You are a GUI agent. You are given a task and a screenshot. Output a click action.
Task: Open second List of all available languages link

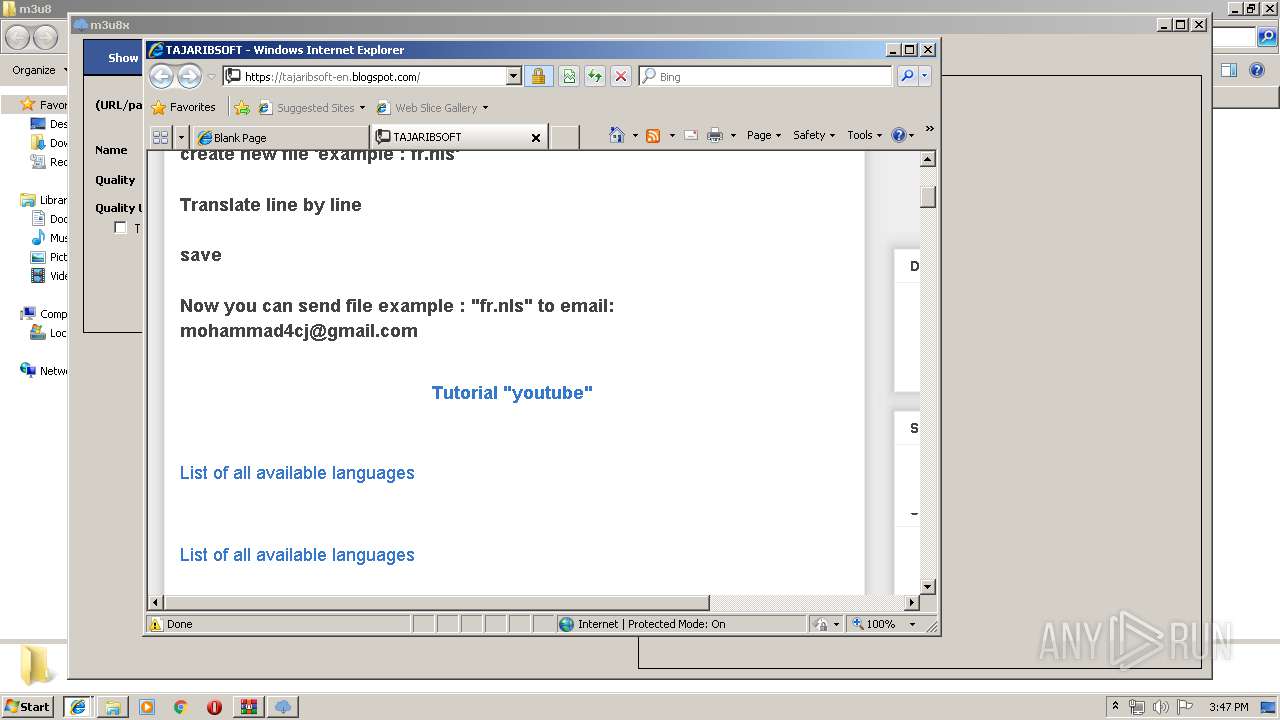pyautogui.click(x=297, y=554)
